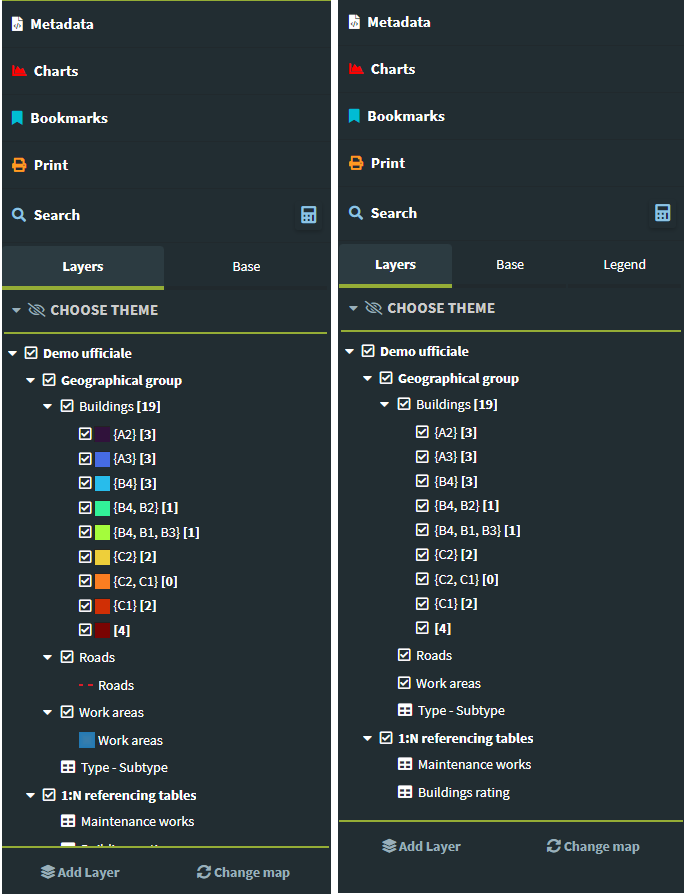The width and height of the screenshot is (684, 894).
Task: Uncheck Demo ufficiale in left panel
Action: coord(31,353)
